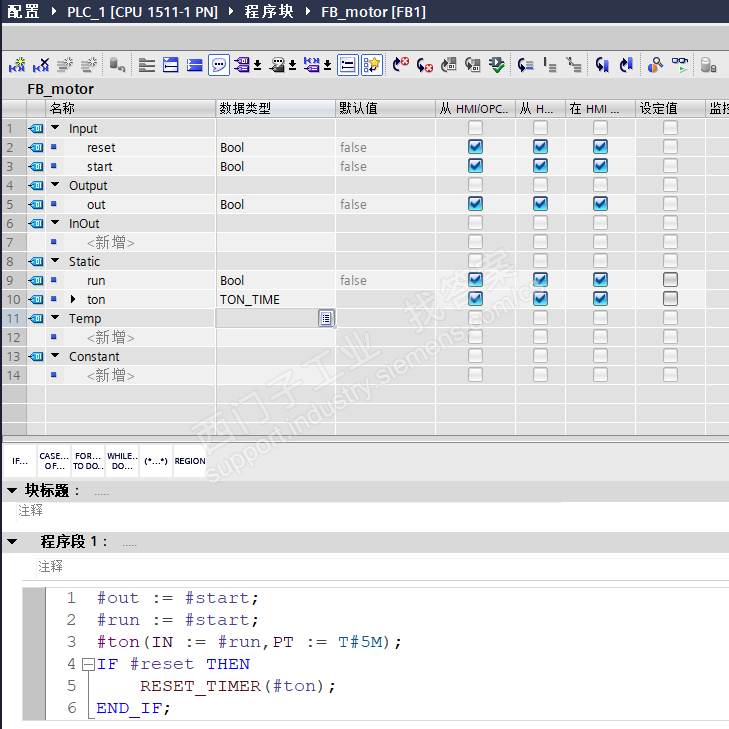Click the bookmark with right arrow icon

pos(626,65)
